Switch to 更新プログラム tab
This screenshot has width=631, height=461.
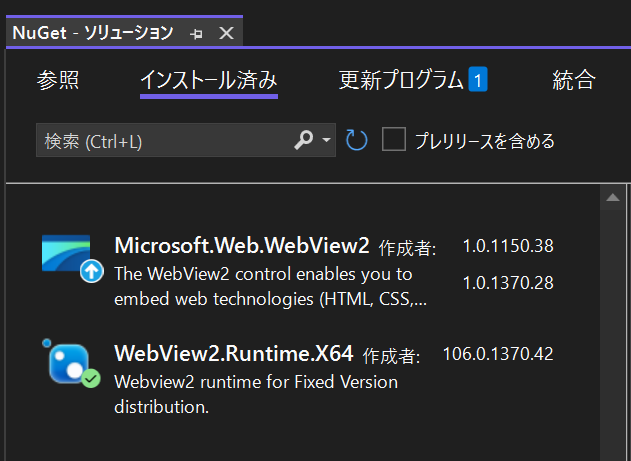pos(401,80)
